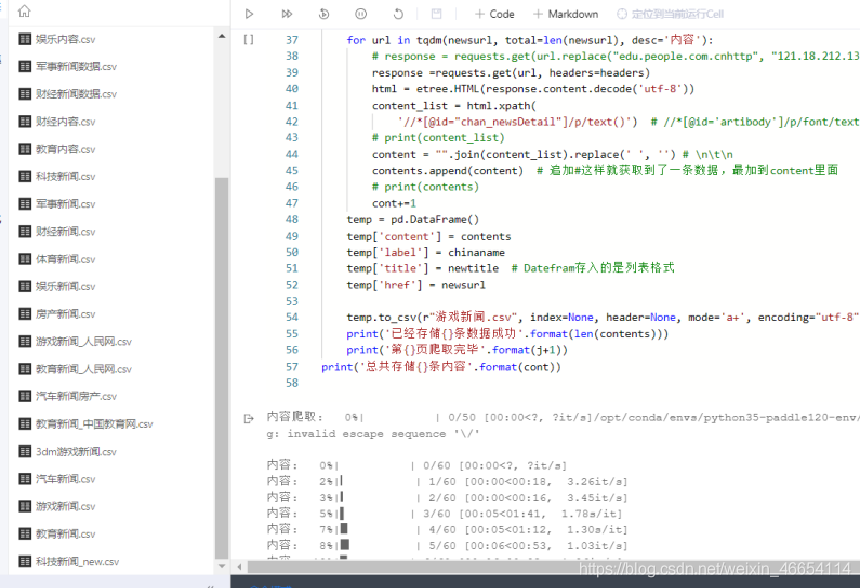Click the save notebook disk icon
Screen dimensions: 861x588
tap(436, 14)
